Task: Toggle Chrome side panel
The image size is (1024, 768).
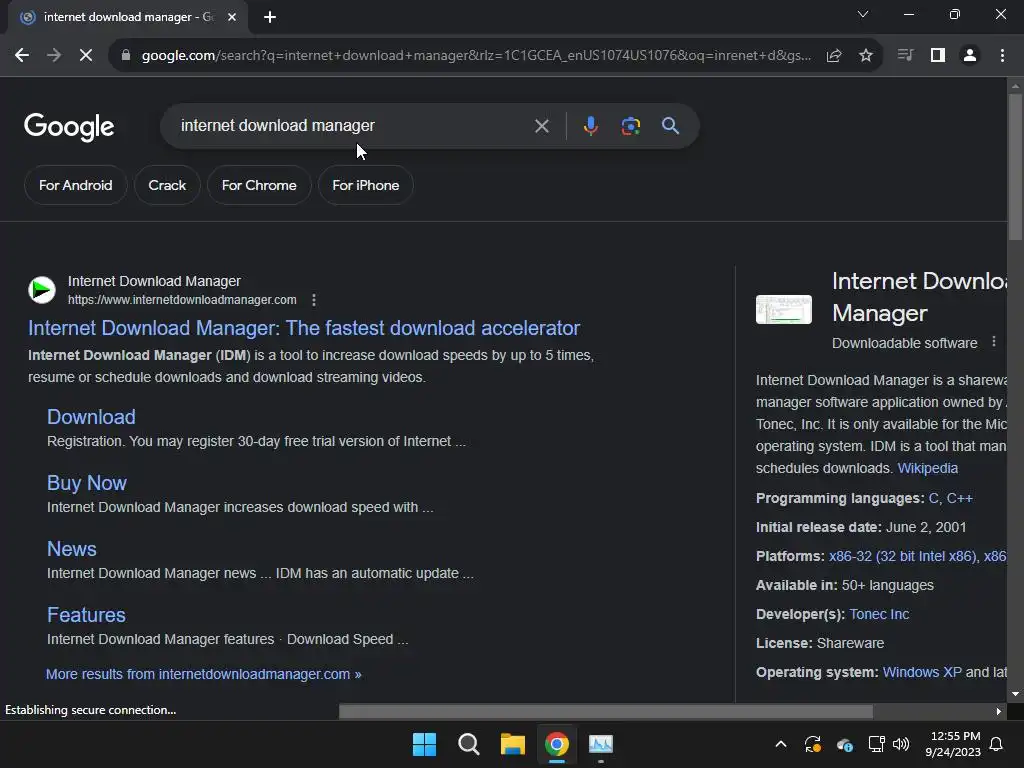Action: (938, 56)
